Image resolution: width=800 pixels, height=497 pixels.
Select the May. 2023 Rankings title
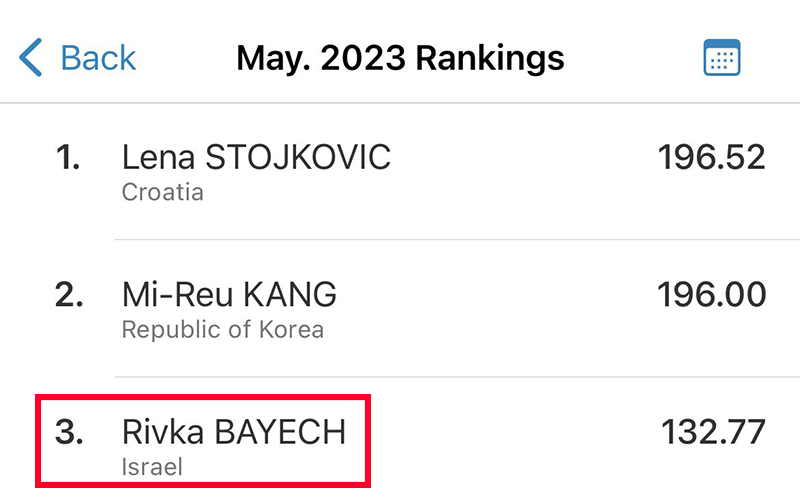(401, 58)
